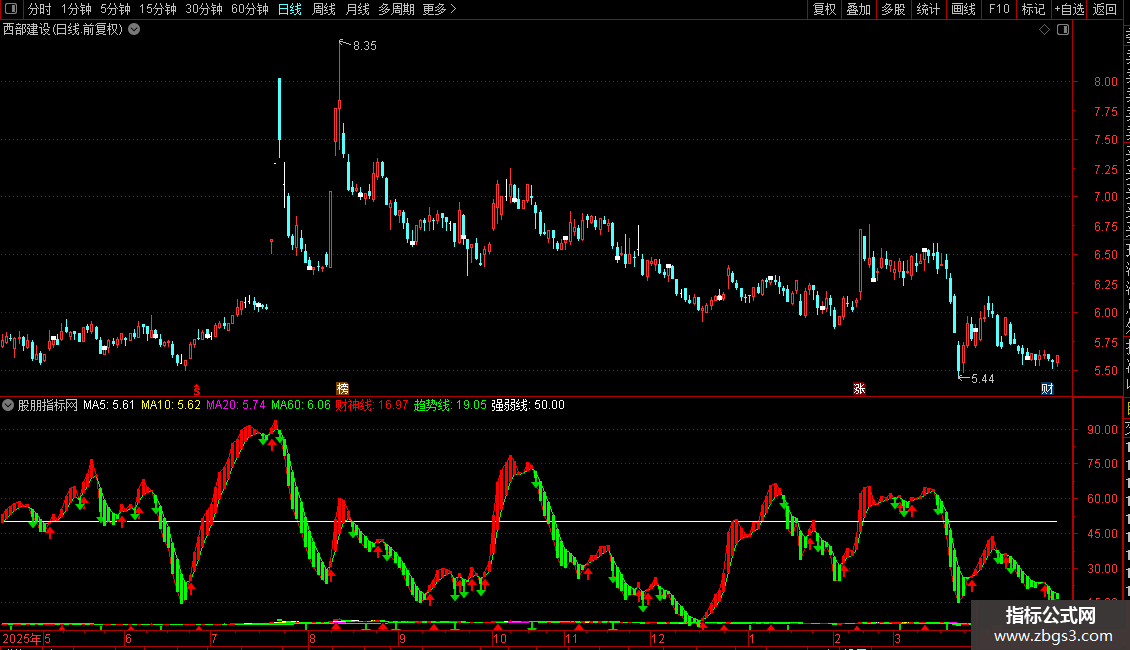The image size is (1130, 650).
Task: Click the 趋势线: 19.05 label
Action: pyautogui.click(x=450, y=405)
